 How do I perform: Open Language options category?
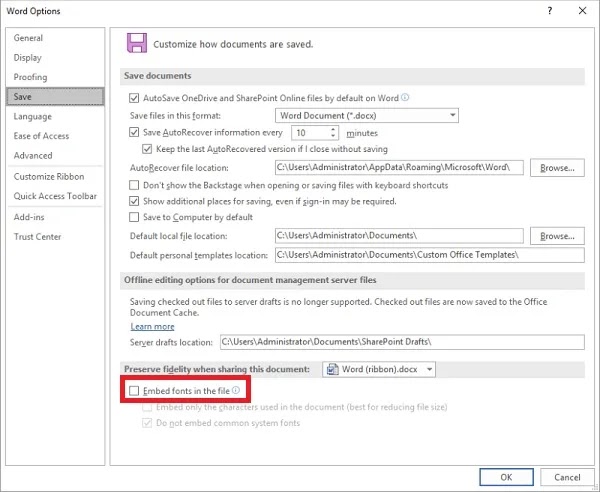click(x=55, y=116)
